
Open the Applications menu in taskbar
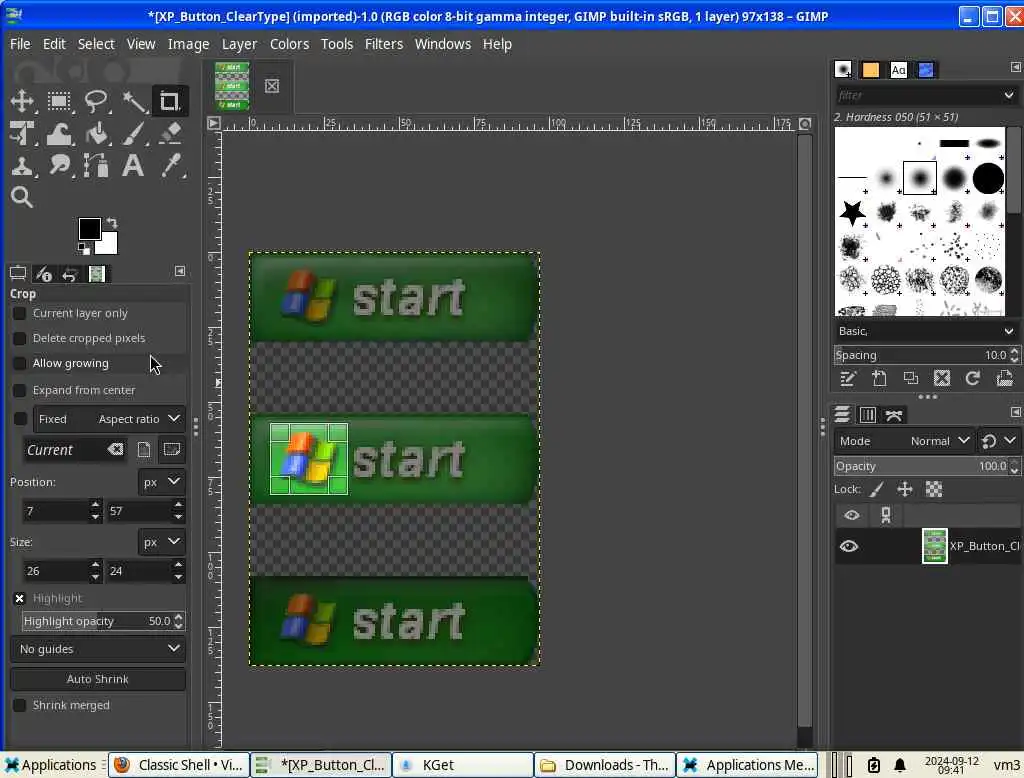point(51,765)
